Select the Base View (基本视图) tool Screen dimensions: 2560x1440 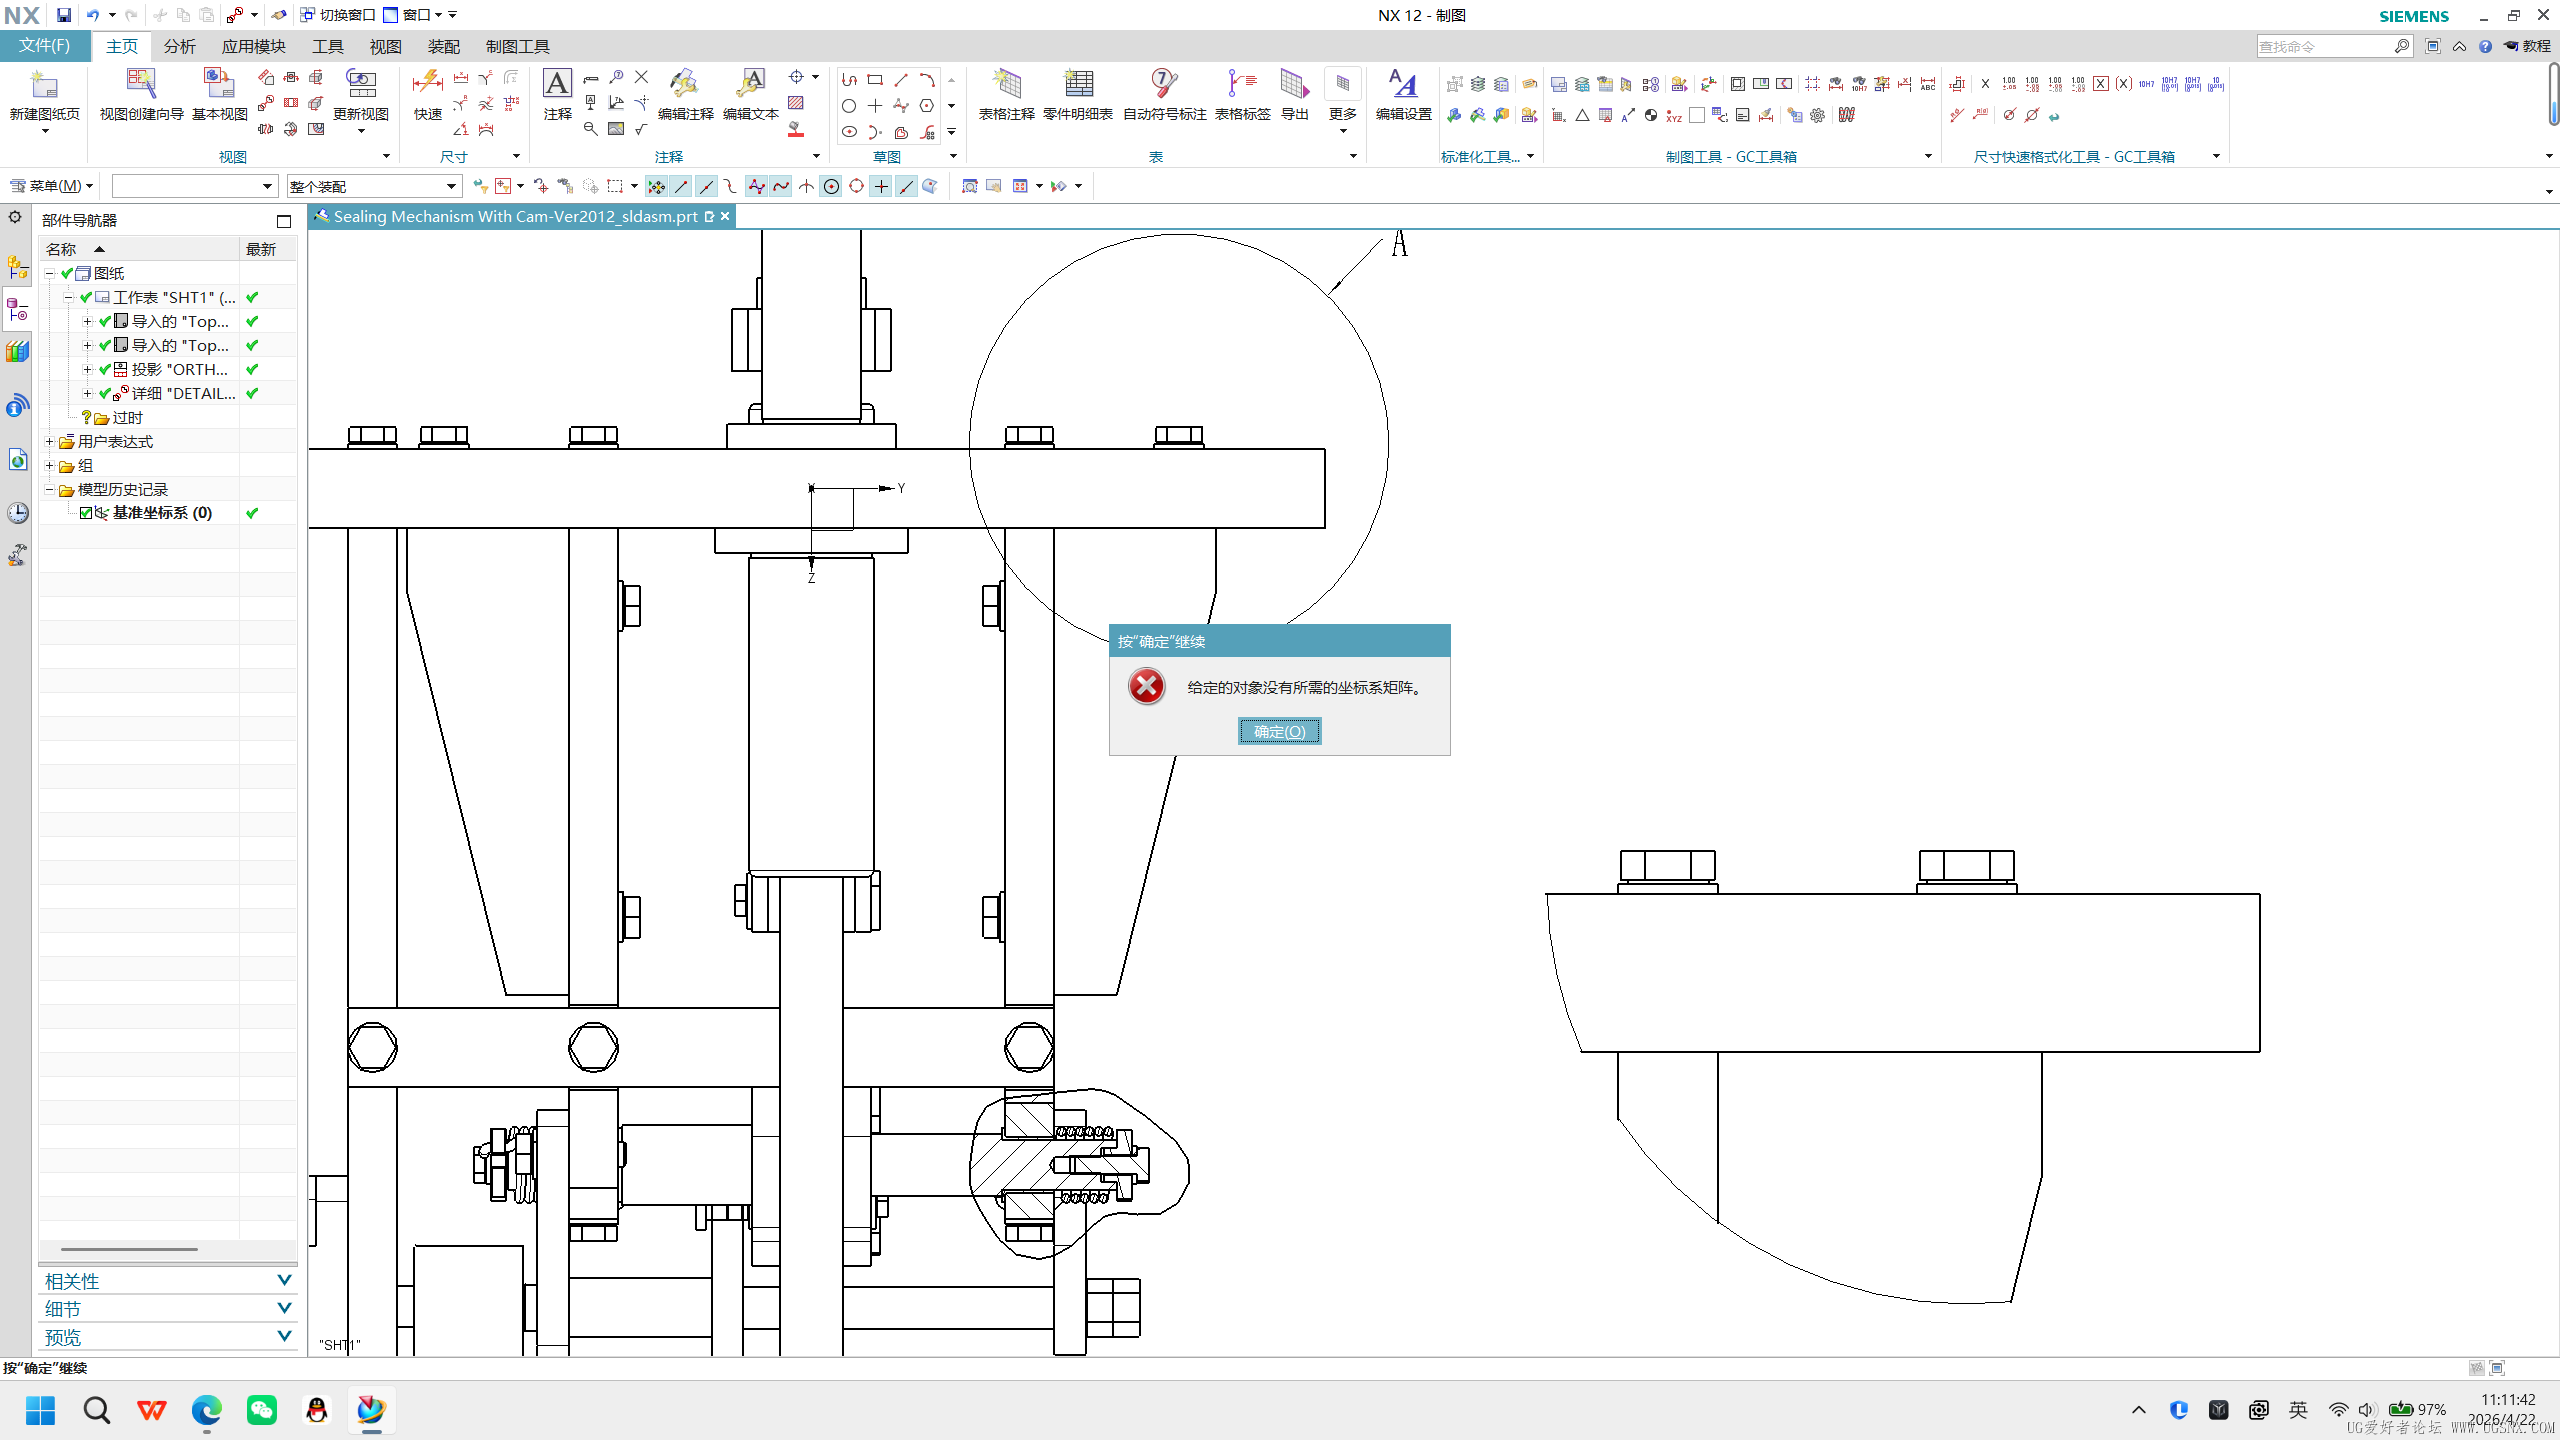[x=219, y=85]
